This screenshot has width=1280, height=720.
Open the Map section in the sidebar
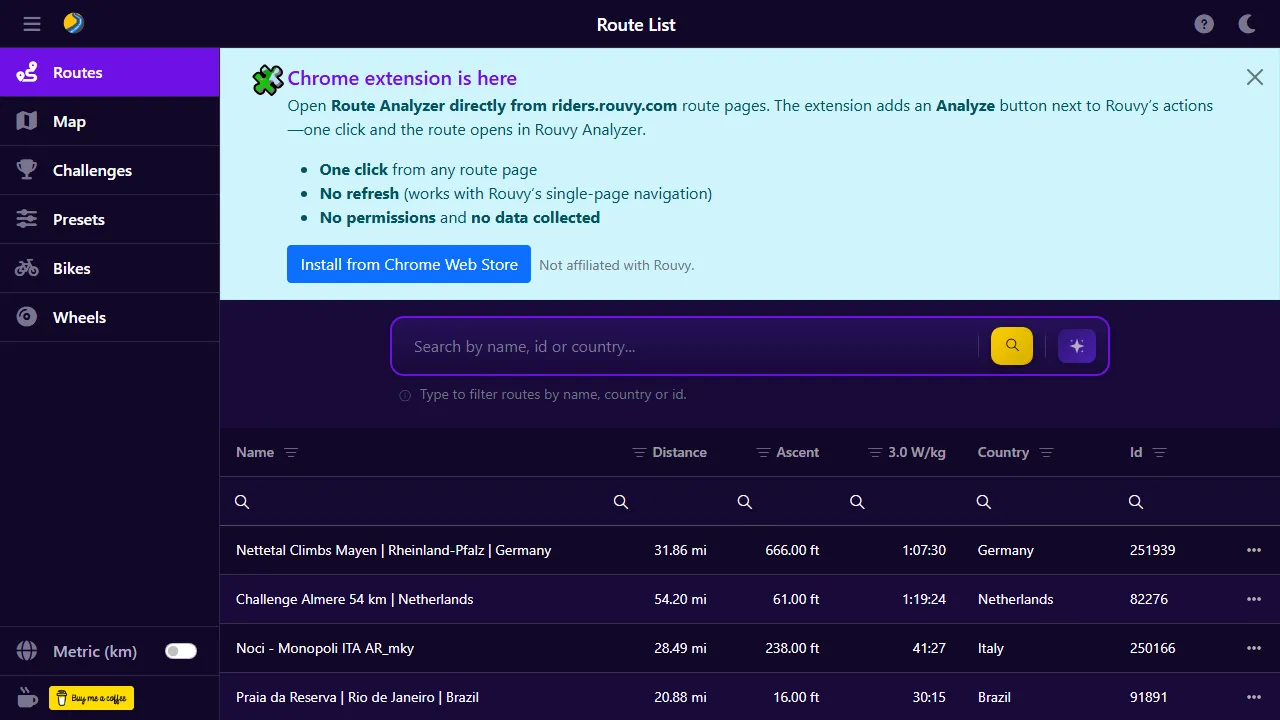point(69,121)
